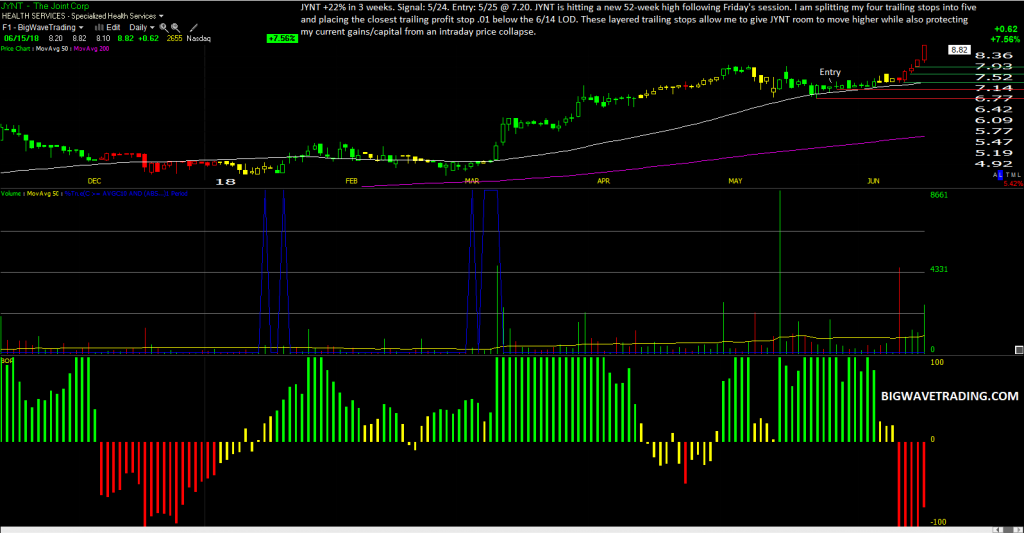This screenshot has width=1024, height=533.
Task: Open the Edit chart bars icon
Action: coord(99,27)
